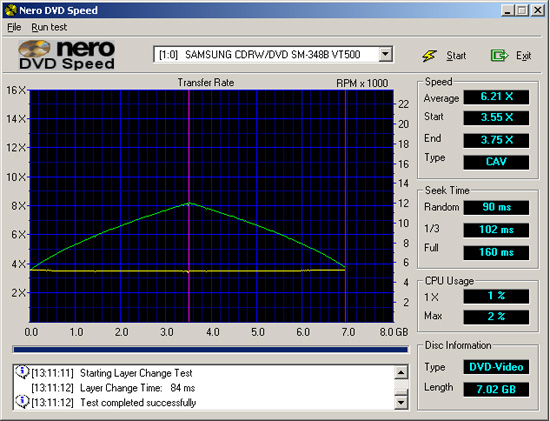Click info icon beside Starting Layer Change Test
Image resolution: width=550 pixels, height=421 pixels.
point(22,372)
